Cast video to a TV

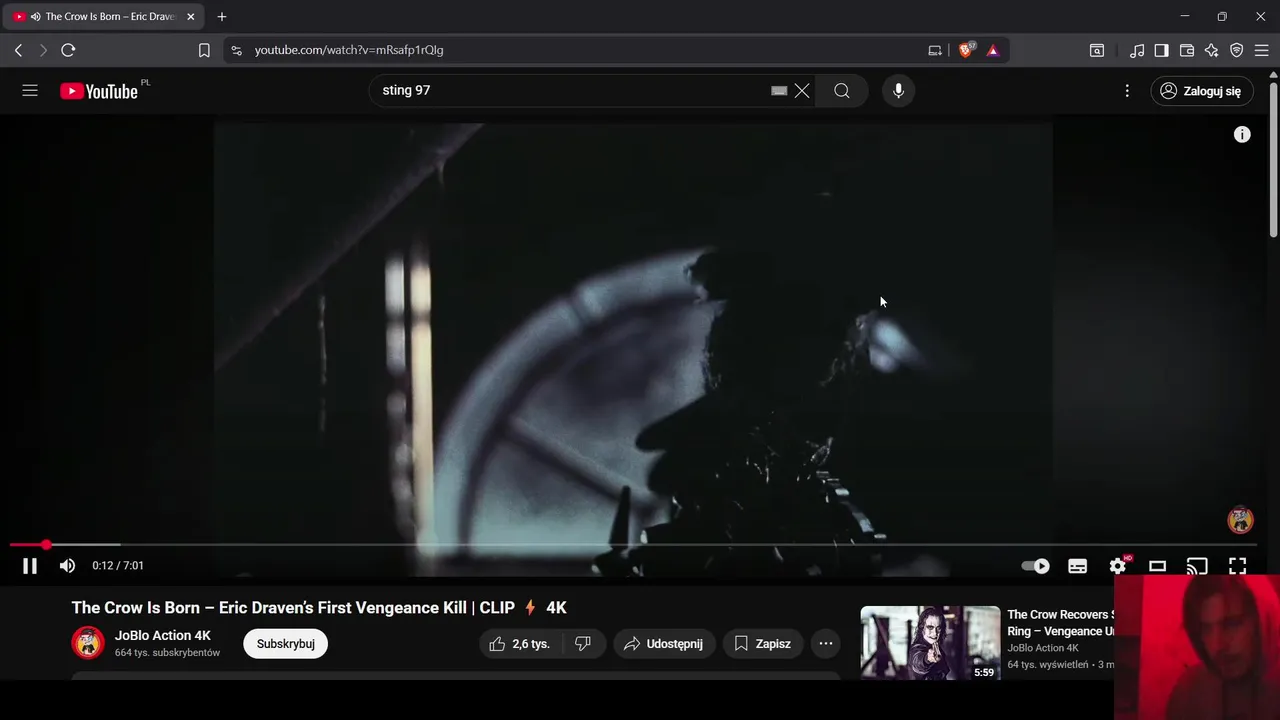pyautogui.click(x=1197, y=566)
